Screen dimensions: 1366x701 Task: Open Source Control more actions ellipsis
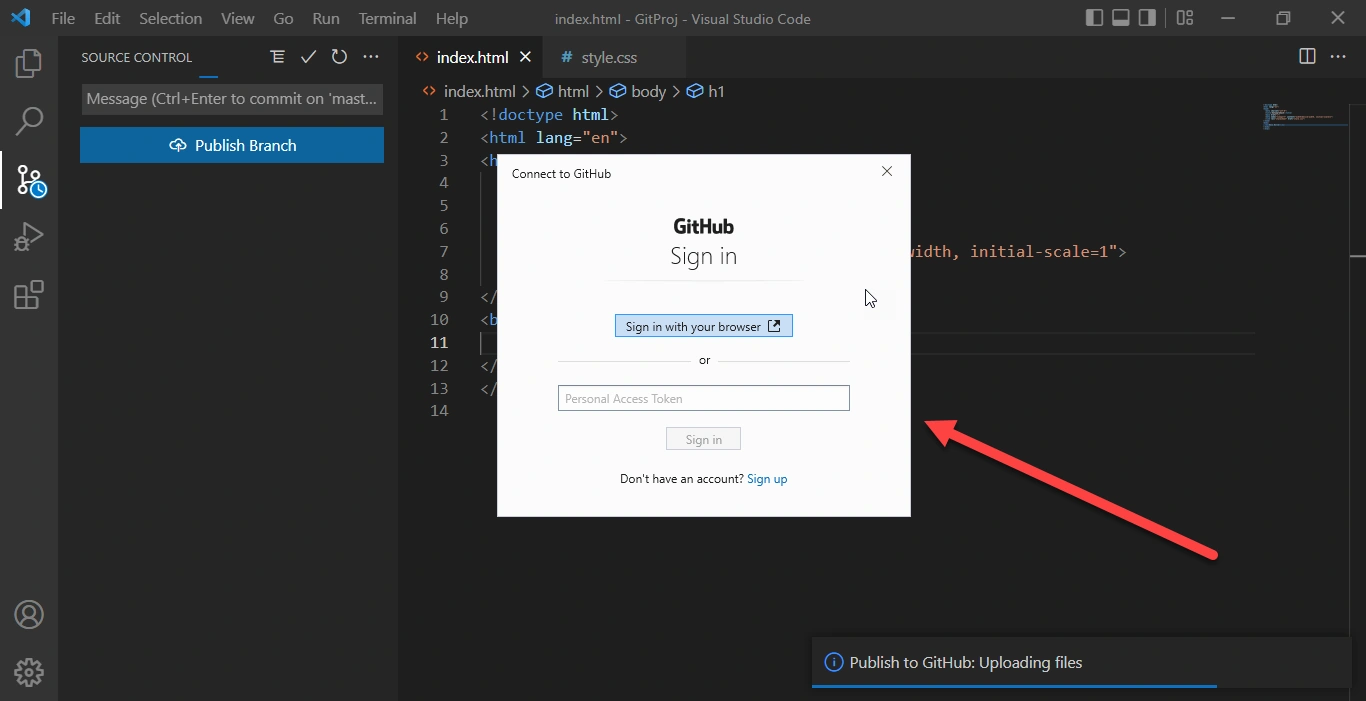[371, 57]
